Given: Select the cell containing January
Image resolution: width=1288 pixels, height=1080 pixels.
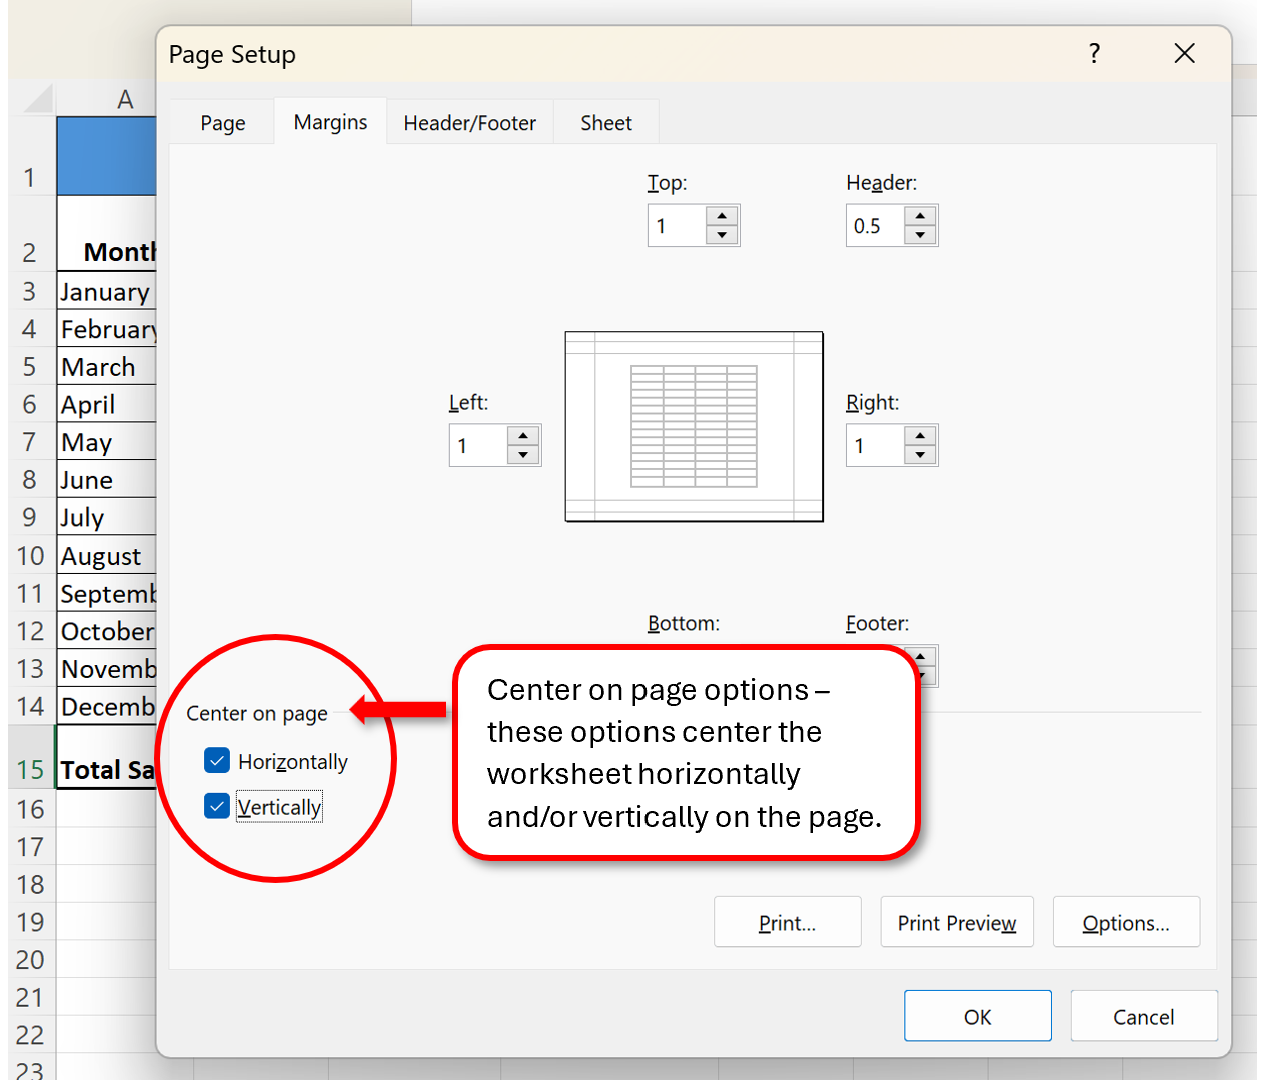Looking at the screenshot, I should point(104,291).
